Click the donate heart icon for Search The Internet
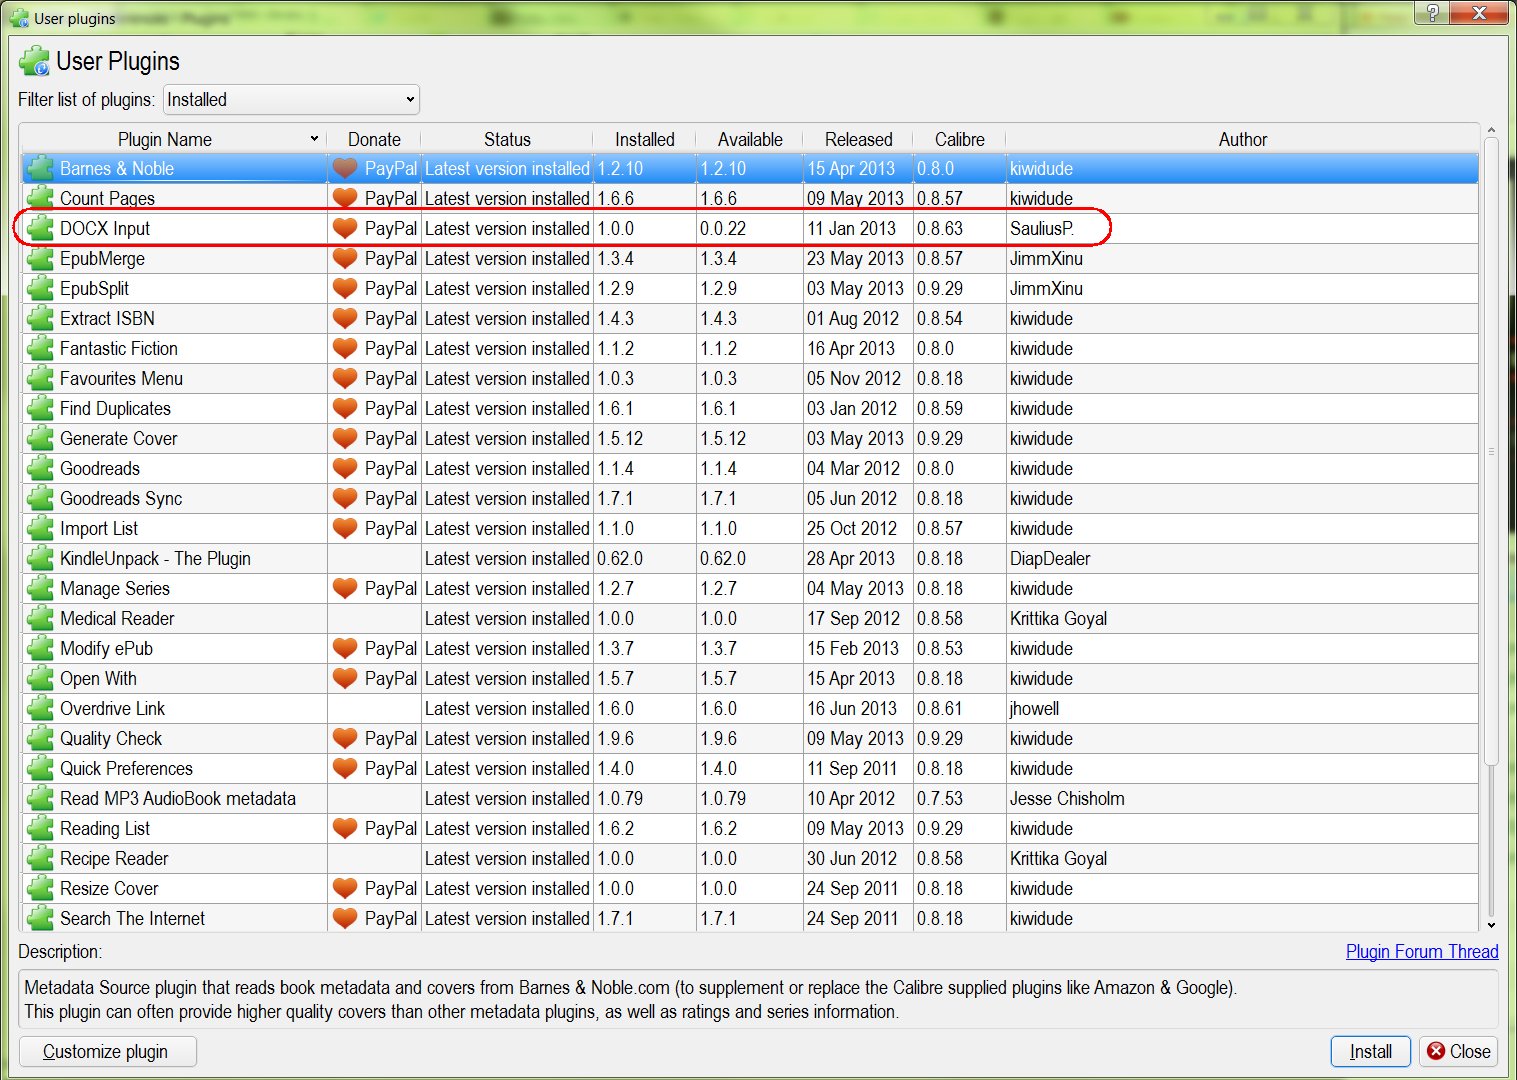 [345, 918]
